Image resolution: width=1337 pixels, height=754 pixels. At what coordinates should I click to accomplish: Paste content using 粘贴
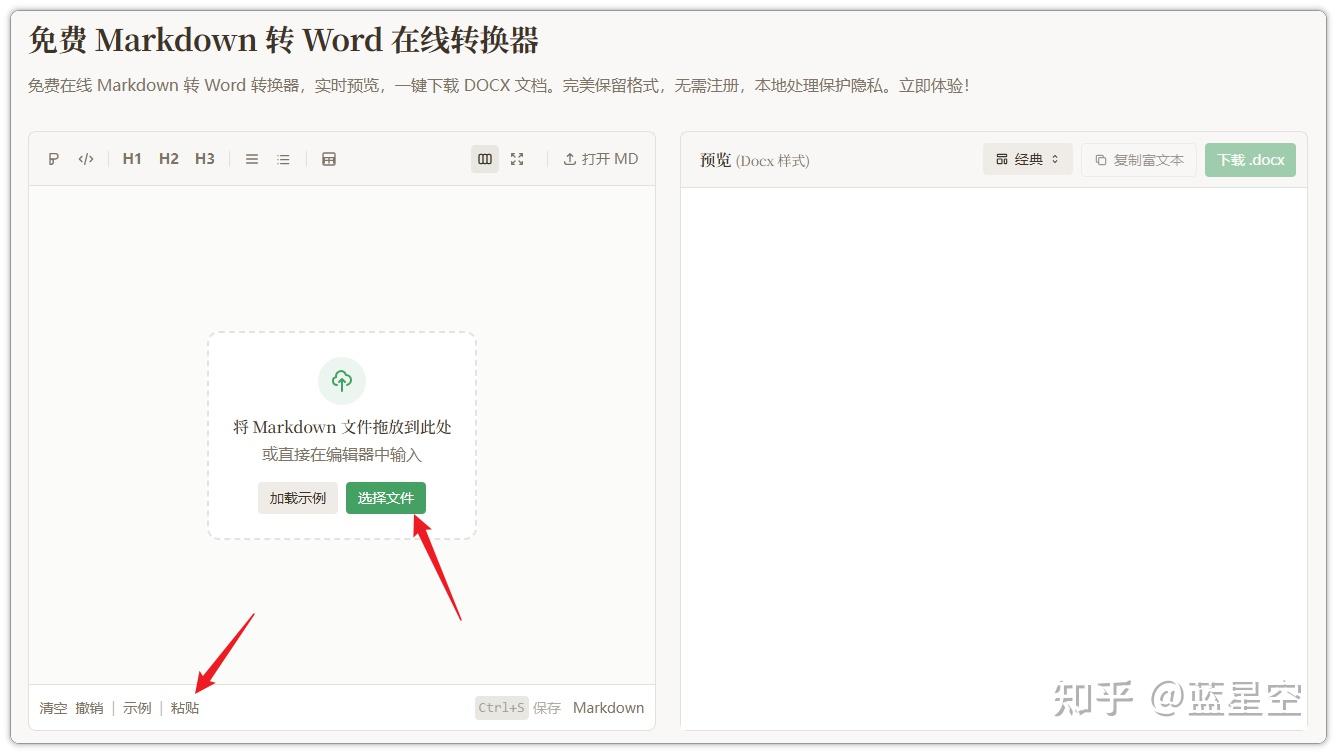click(x=185, y=708)
